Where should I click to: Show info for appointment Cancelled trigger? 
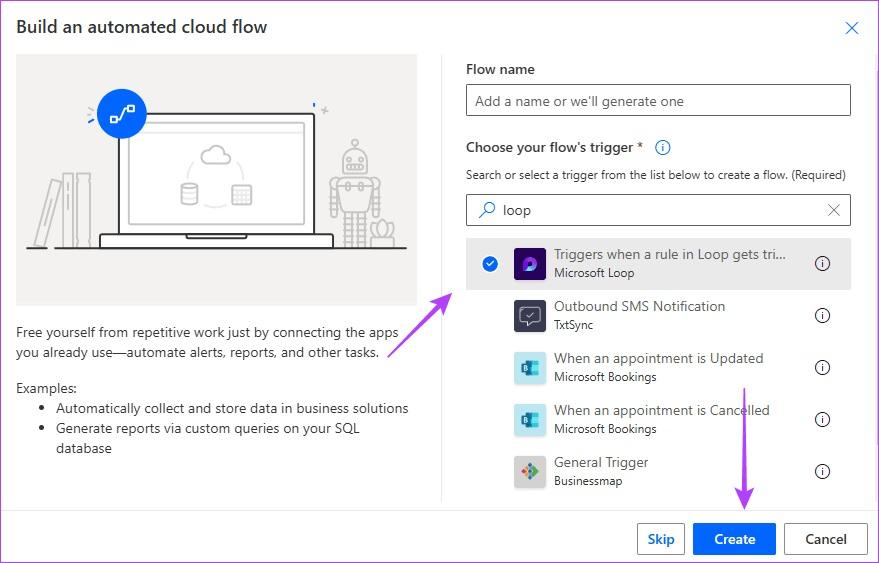(x=822, y=420)
